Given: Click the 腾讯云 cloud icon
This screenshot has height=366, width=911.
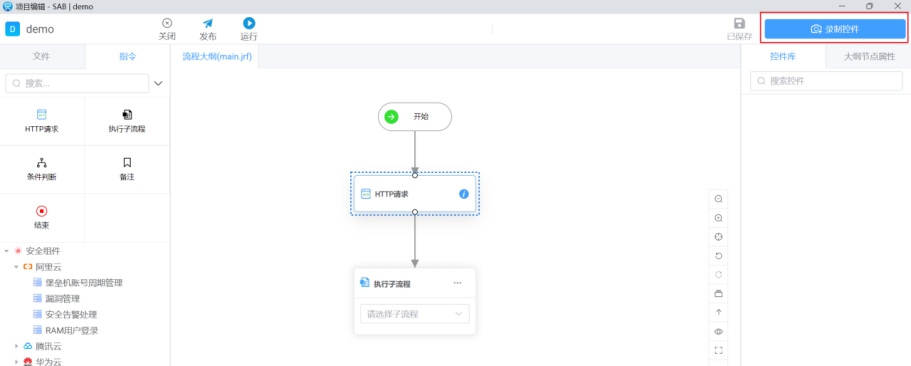Looking at the screenshot, I should tap(27, 346).
